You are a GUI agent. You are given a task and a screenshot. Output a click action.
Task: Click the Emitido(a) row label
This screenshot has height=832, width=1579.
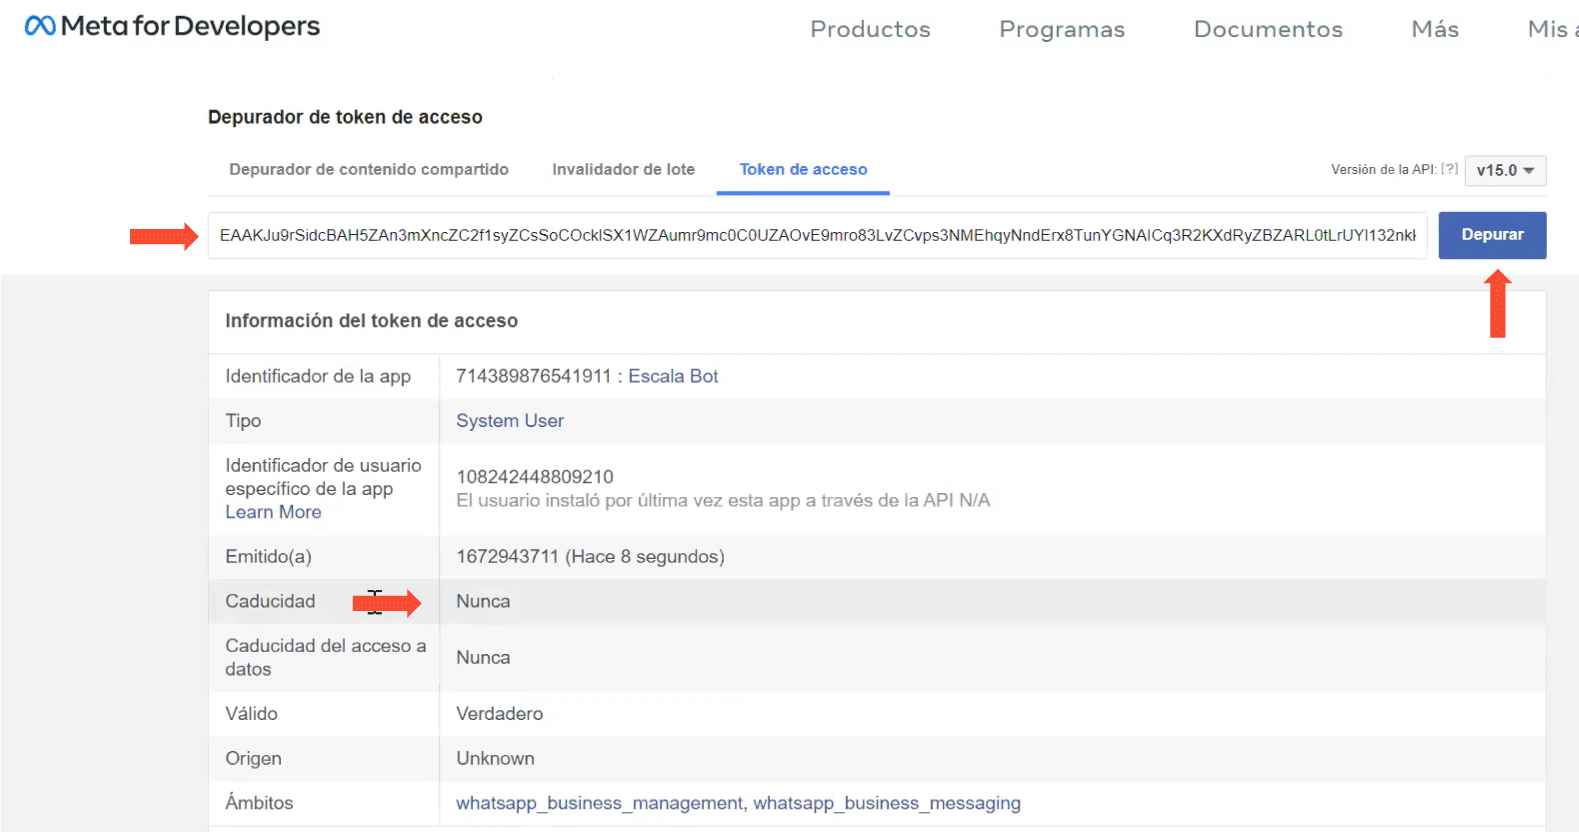coord(268,556)
